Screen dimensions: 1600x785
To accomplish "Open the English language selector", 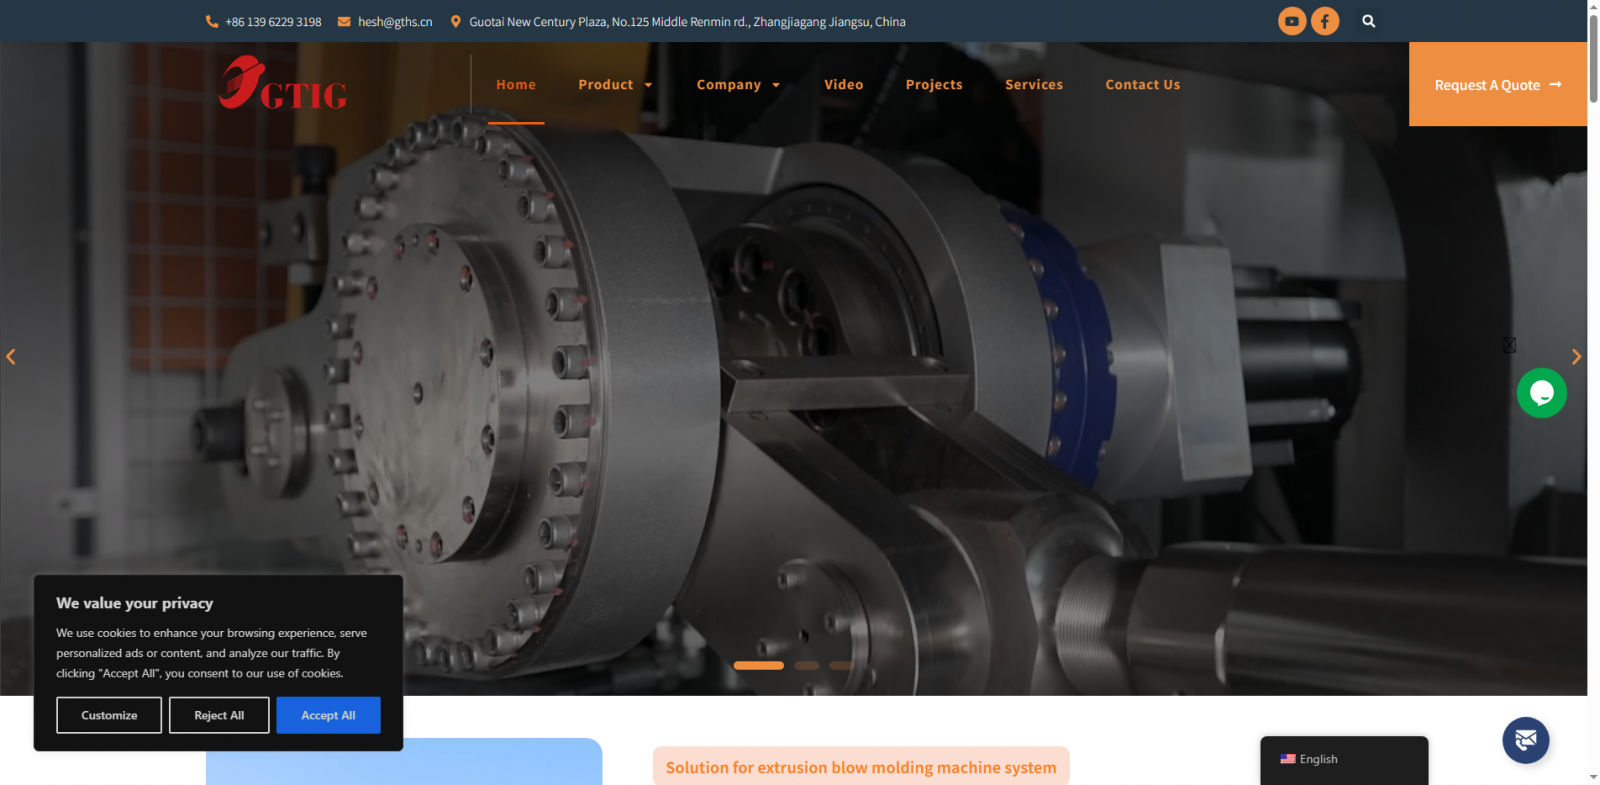I will (1343, 759).
